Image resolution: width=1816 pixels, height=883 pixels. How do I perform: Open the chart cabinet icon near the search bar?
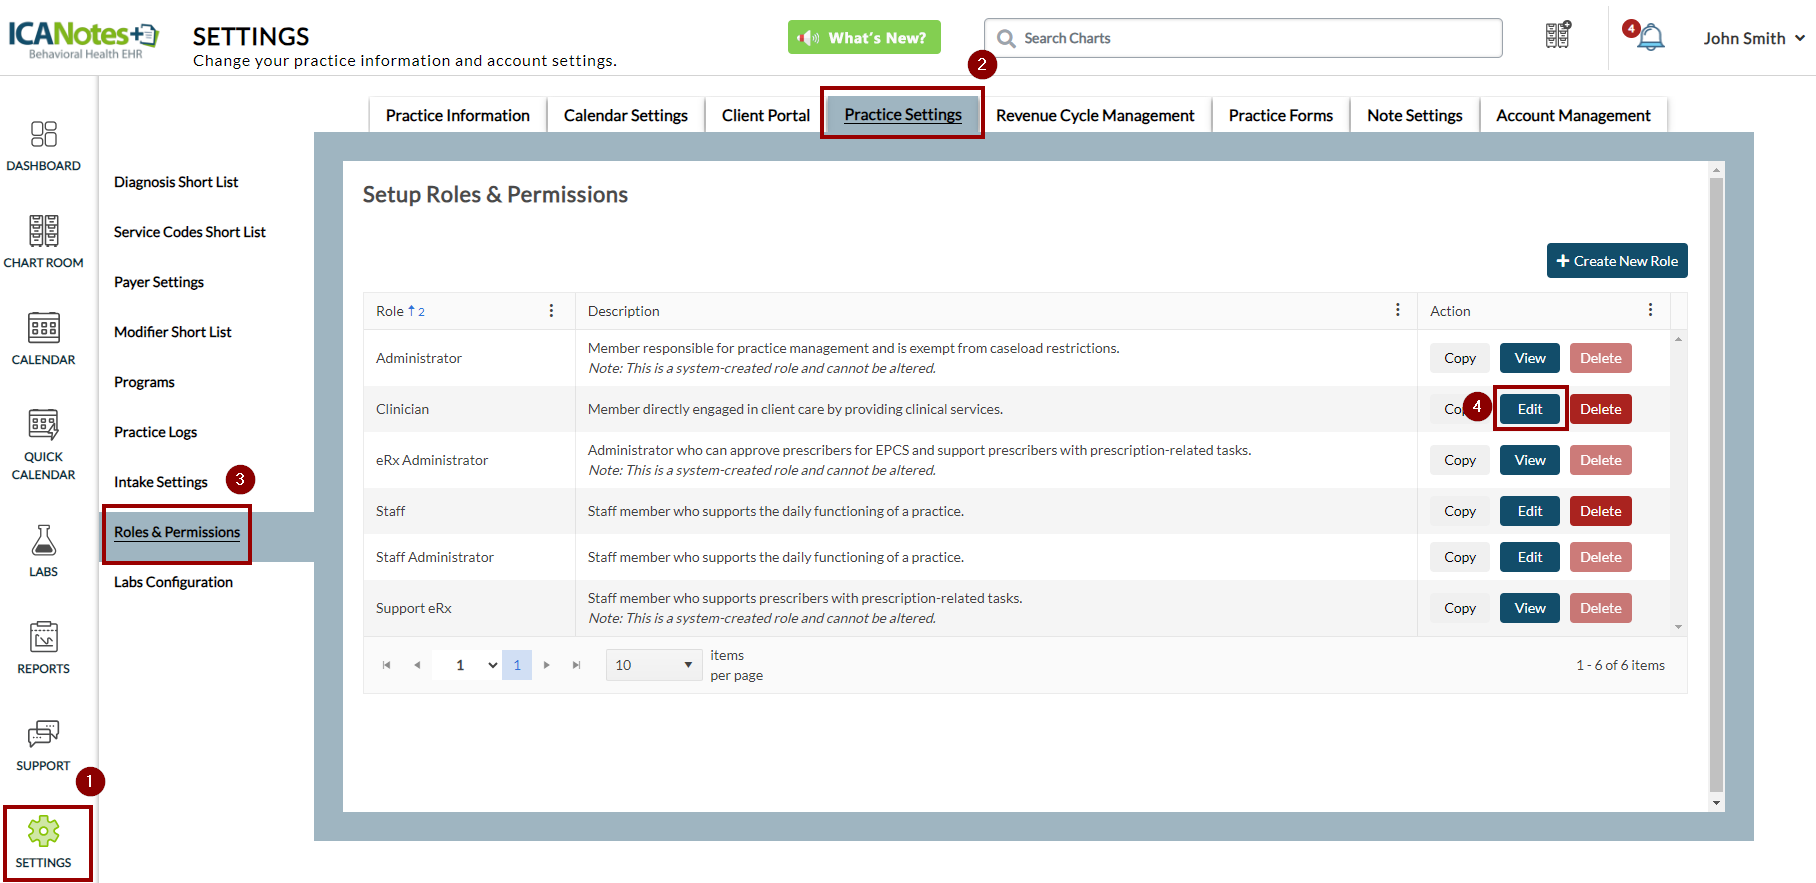[1557, 36]
